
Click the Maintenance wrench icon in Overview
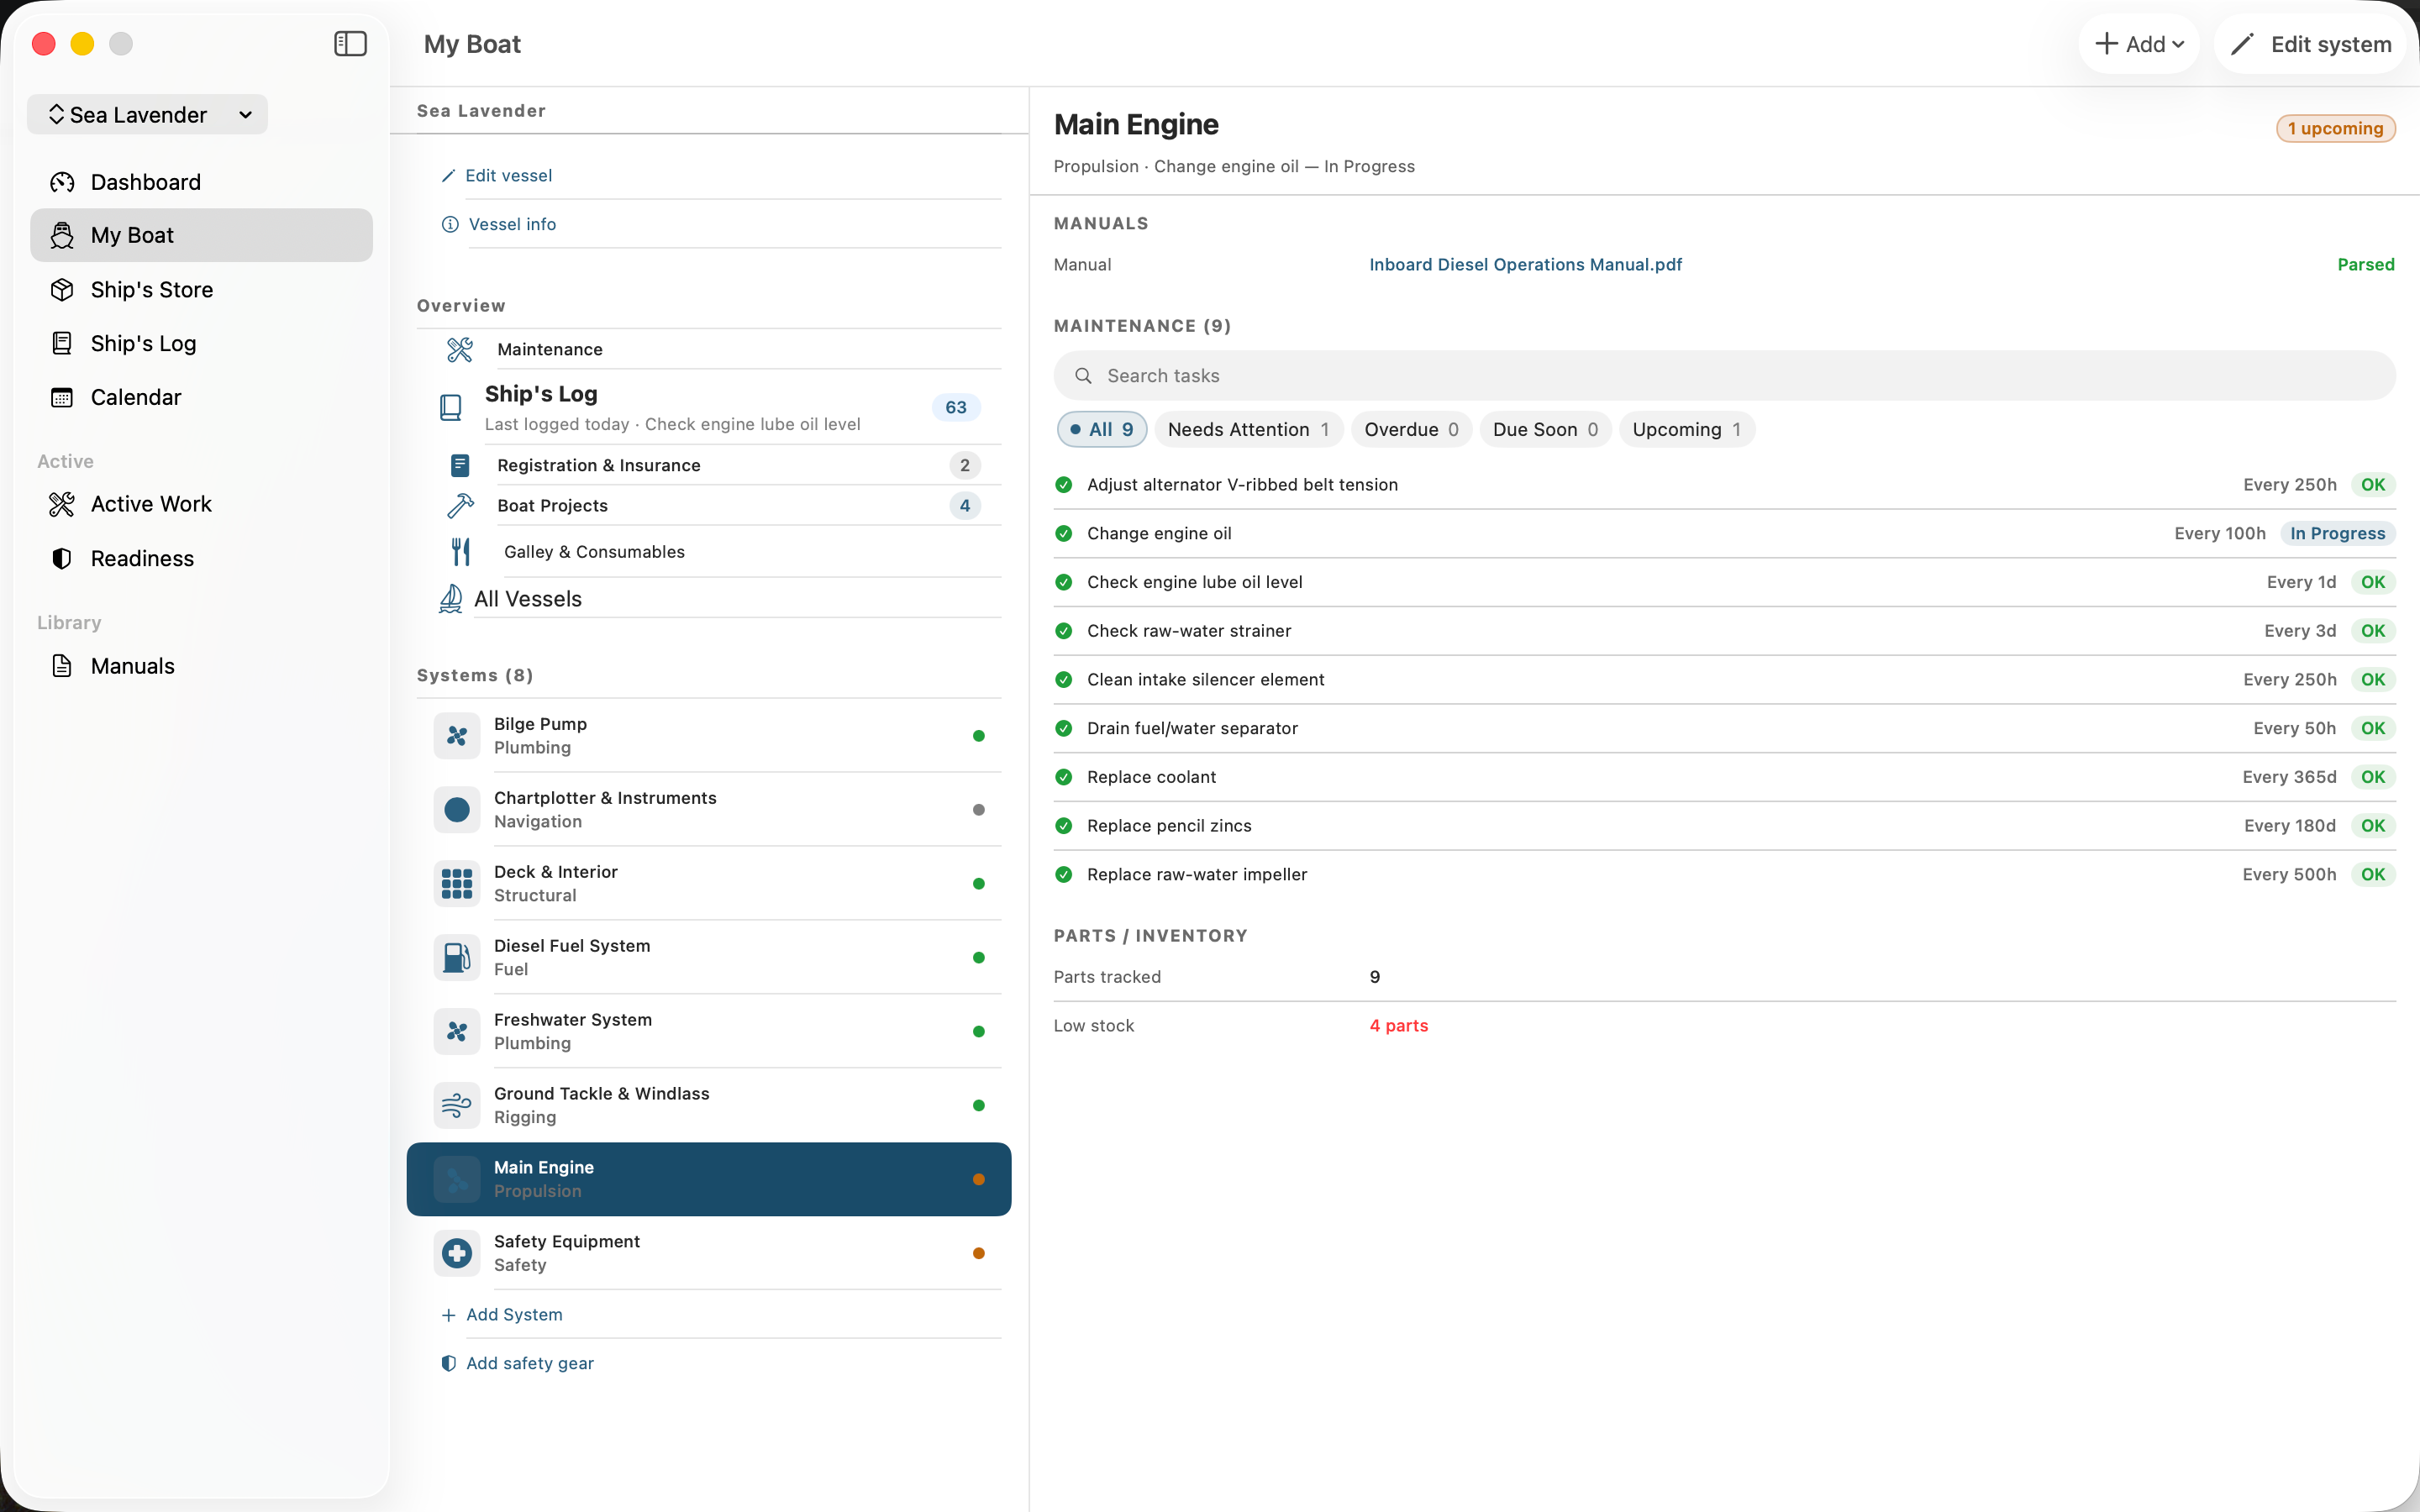pyautogui.click(x=459, y=349)
